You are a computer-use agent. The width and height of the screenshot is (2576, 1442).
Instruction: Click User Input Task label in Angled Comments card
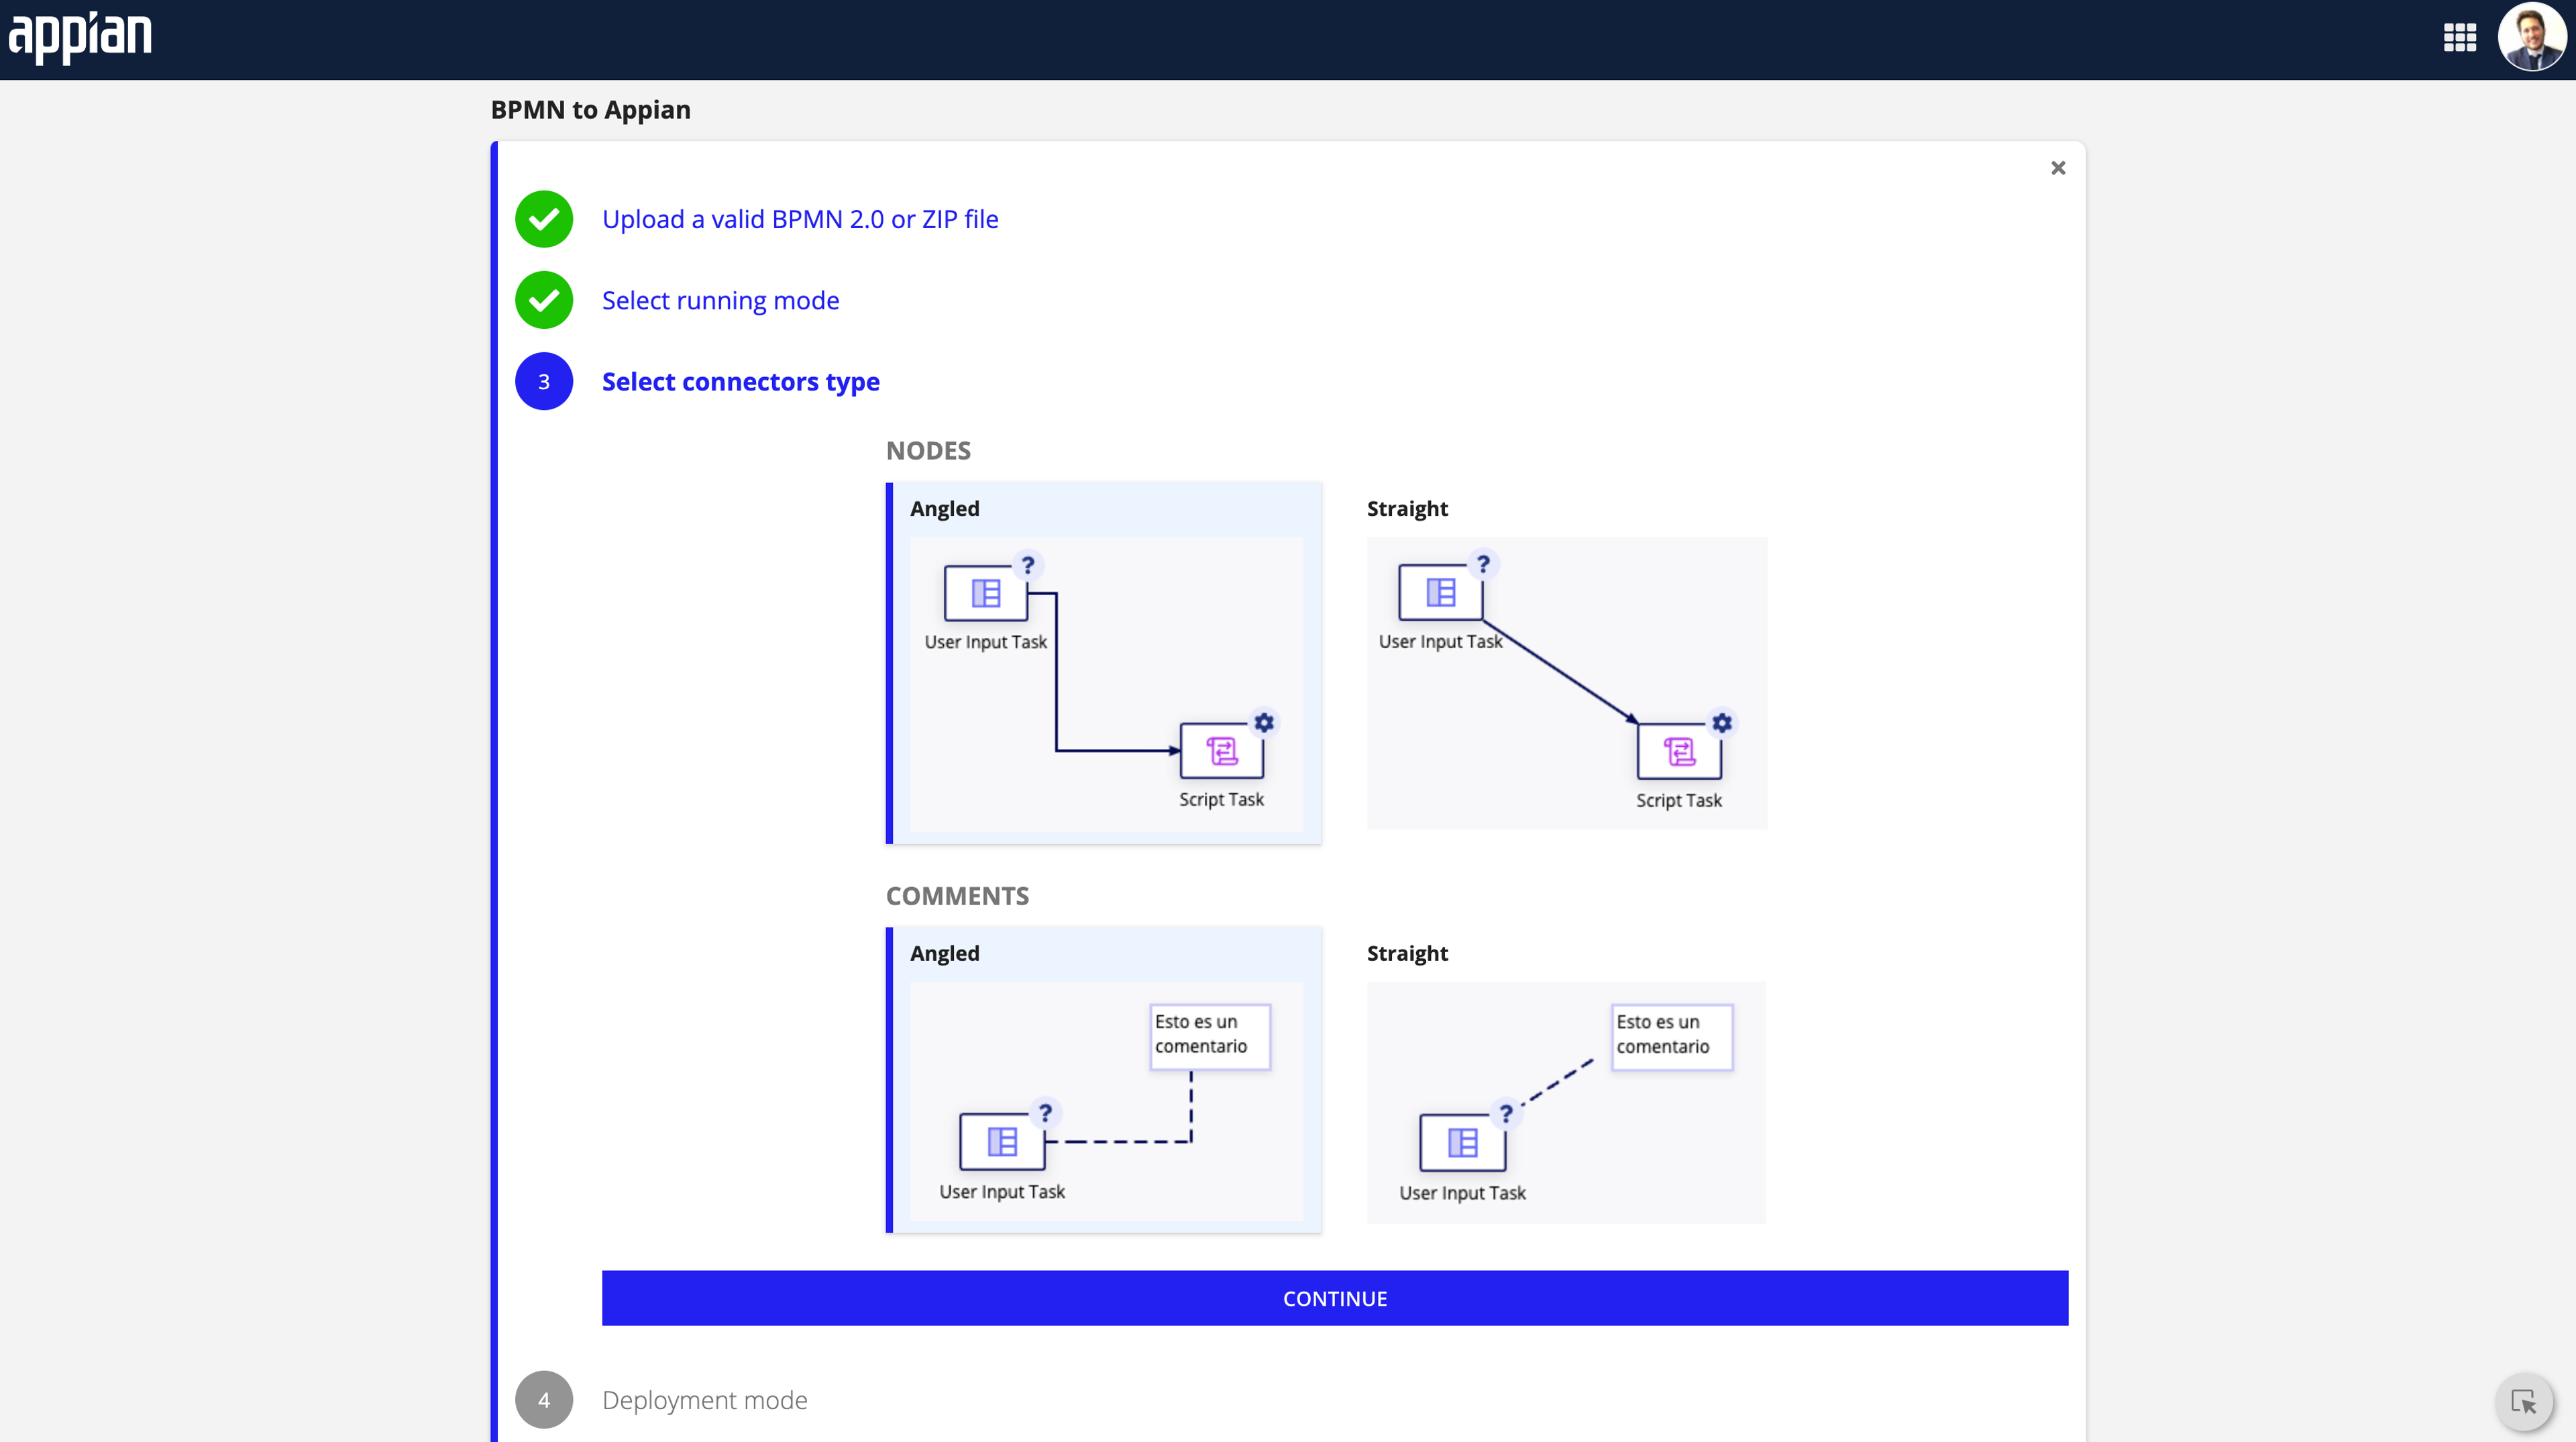pyautogui.click(x=1002, y=1191)
